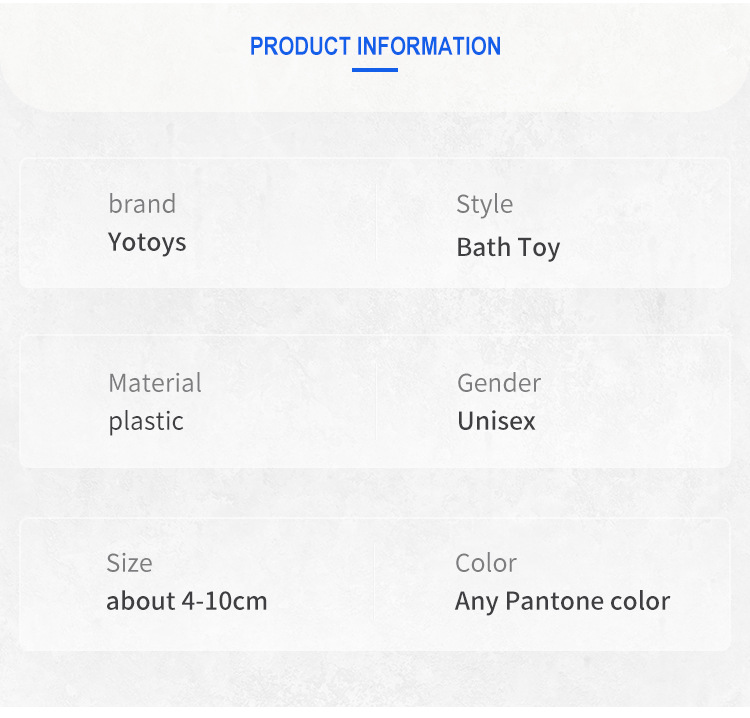Click the divider between brand and Style
The height and width of the screenshot is (718, 750).
coord(376,223)
